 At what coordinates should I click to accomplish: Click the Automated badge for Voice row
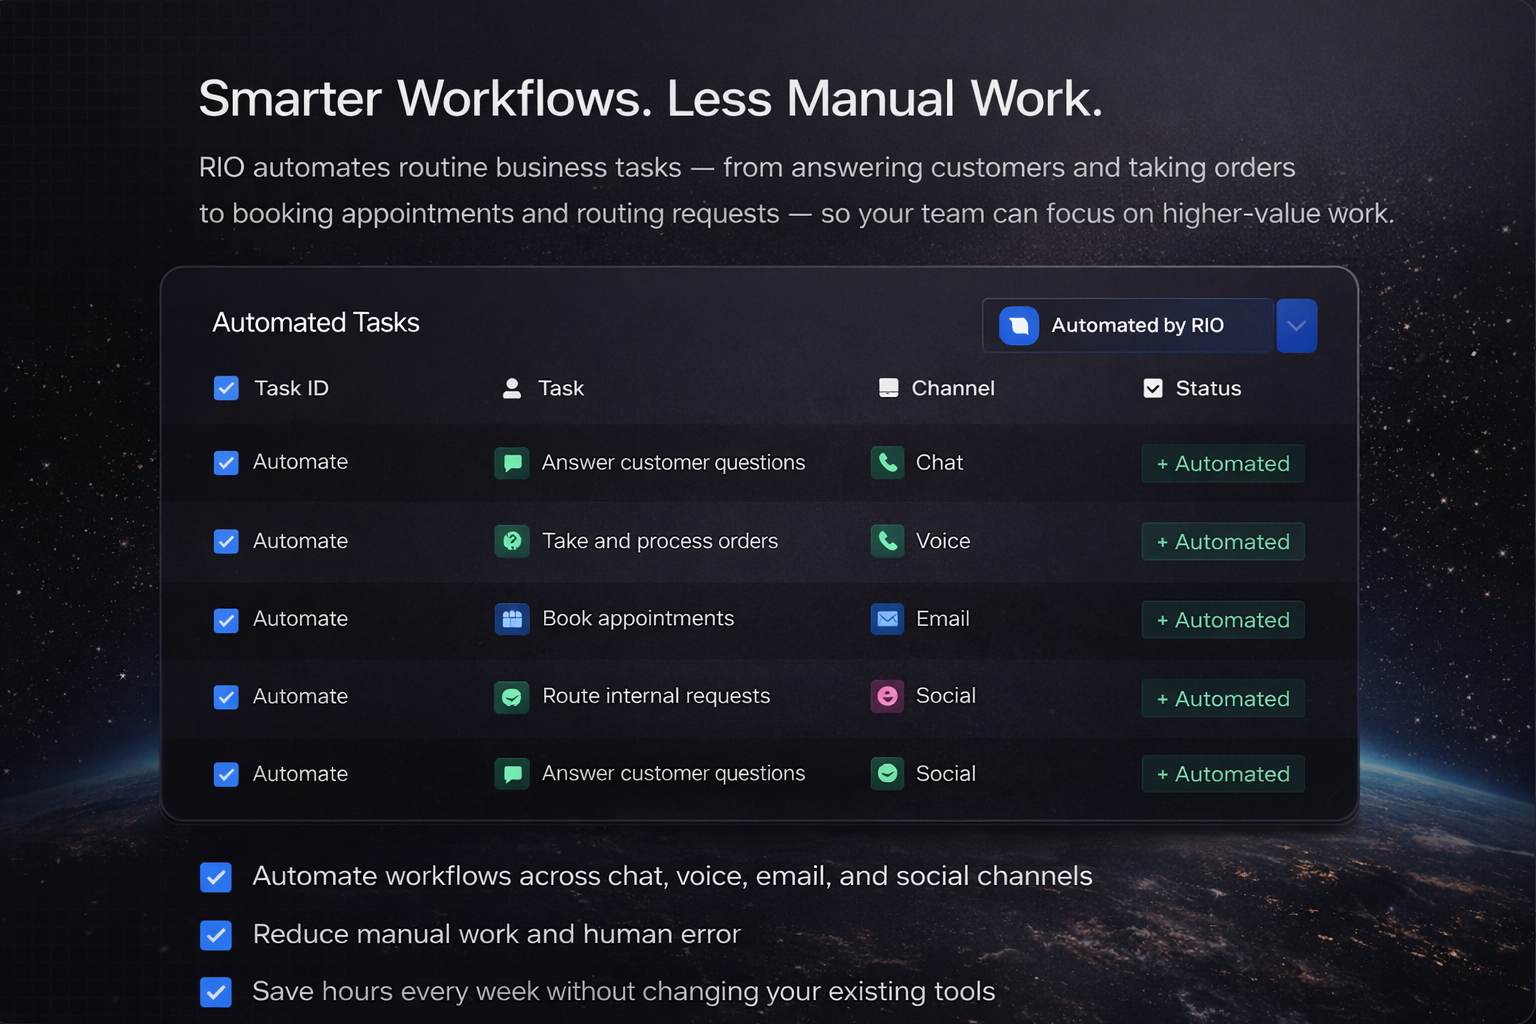point(1222,542)
